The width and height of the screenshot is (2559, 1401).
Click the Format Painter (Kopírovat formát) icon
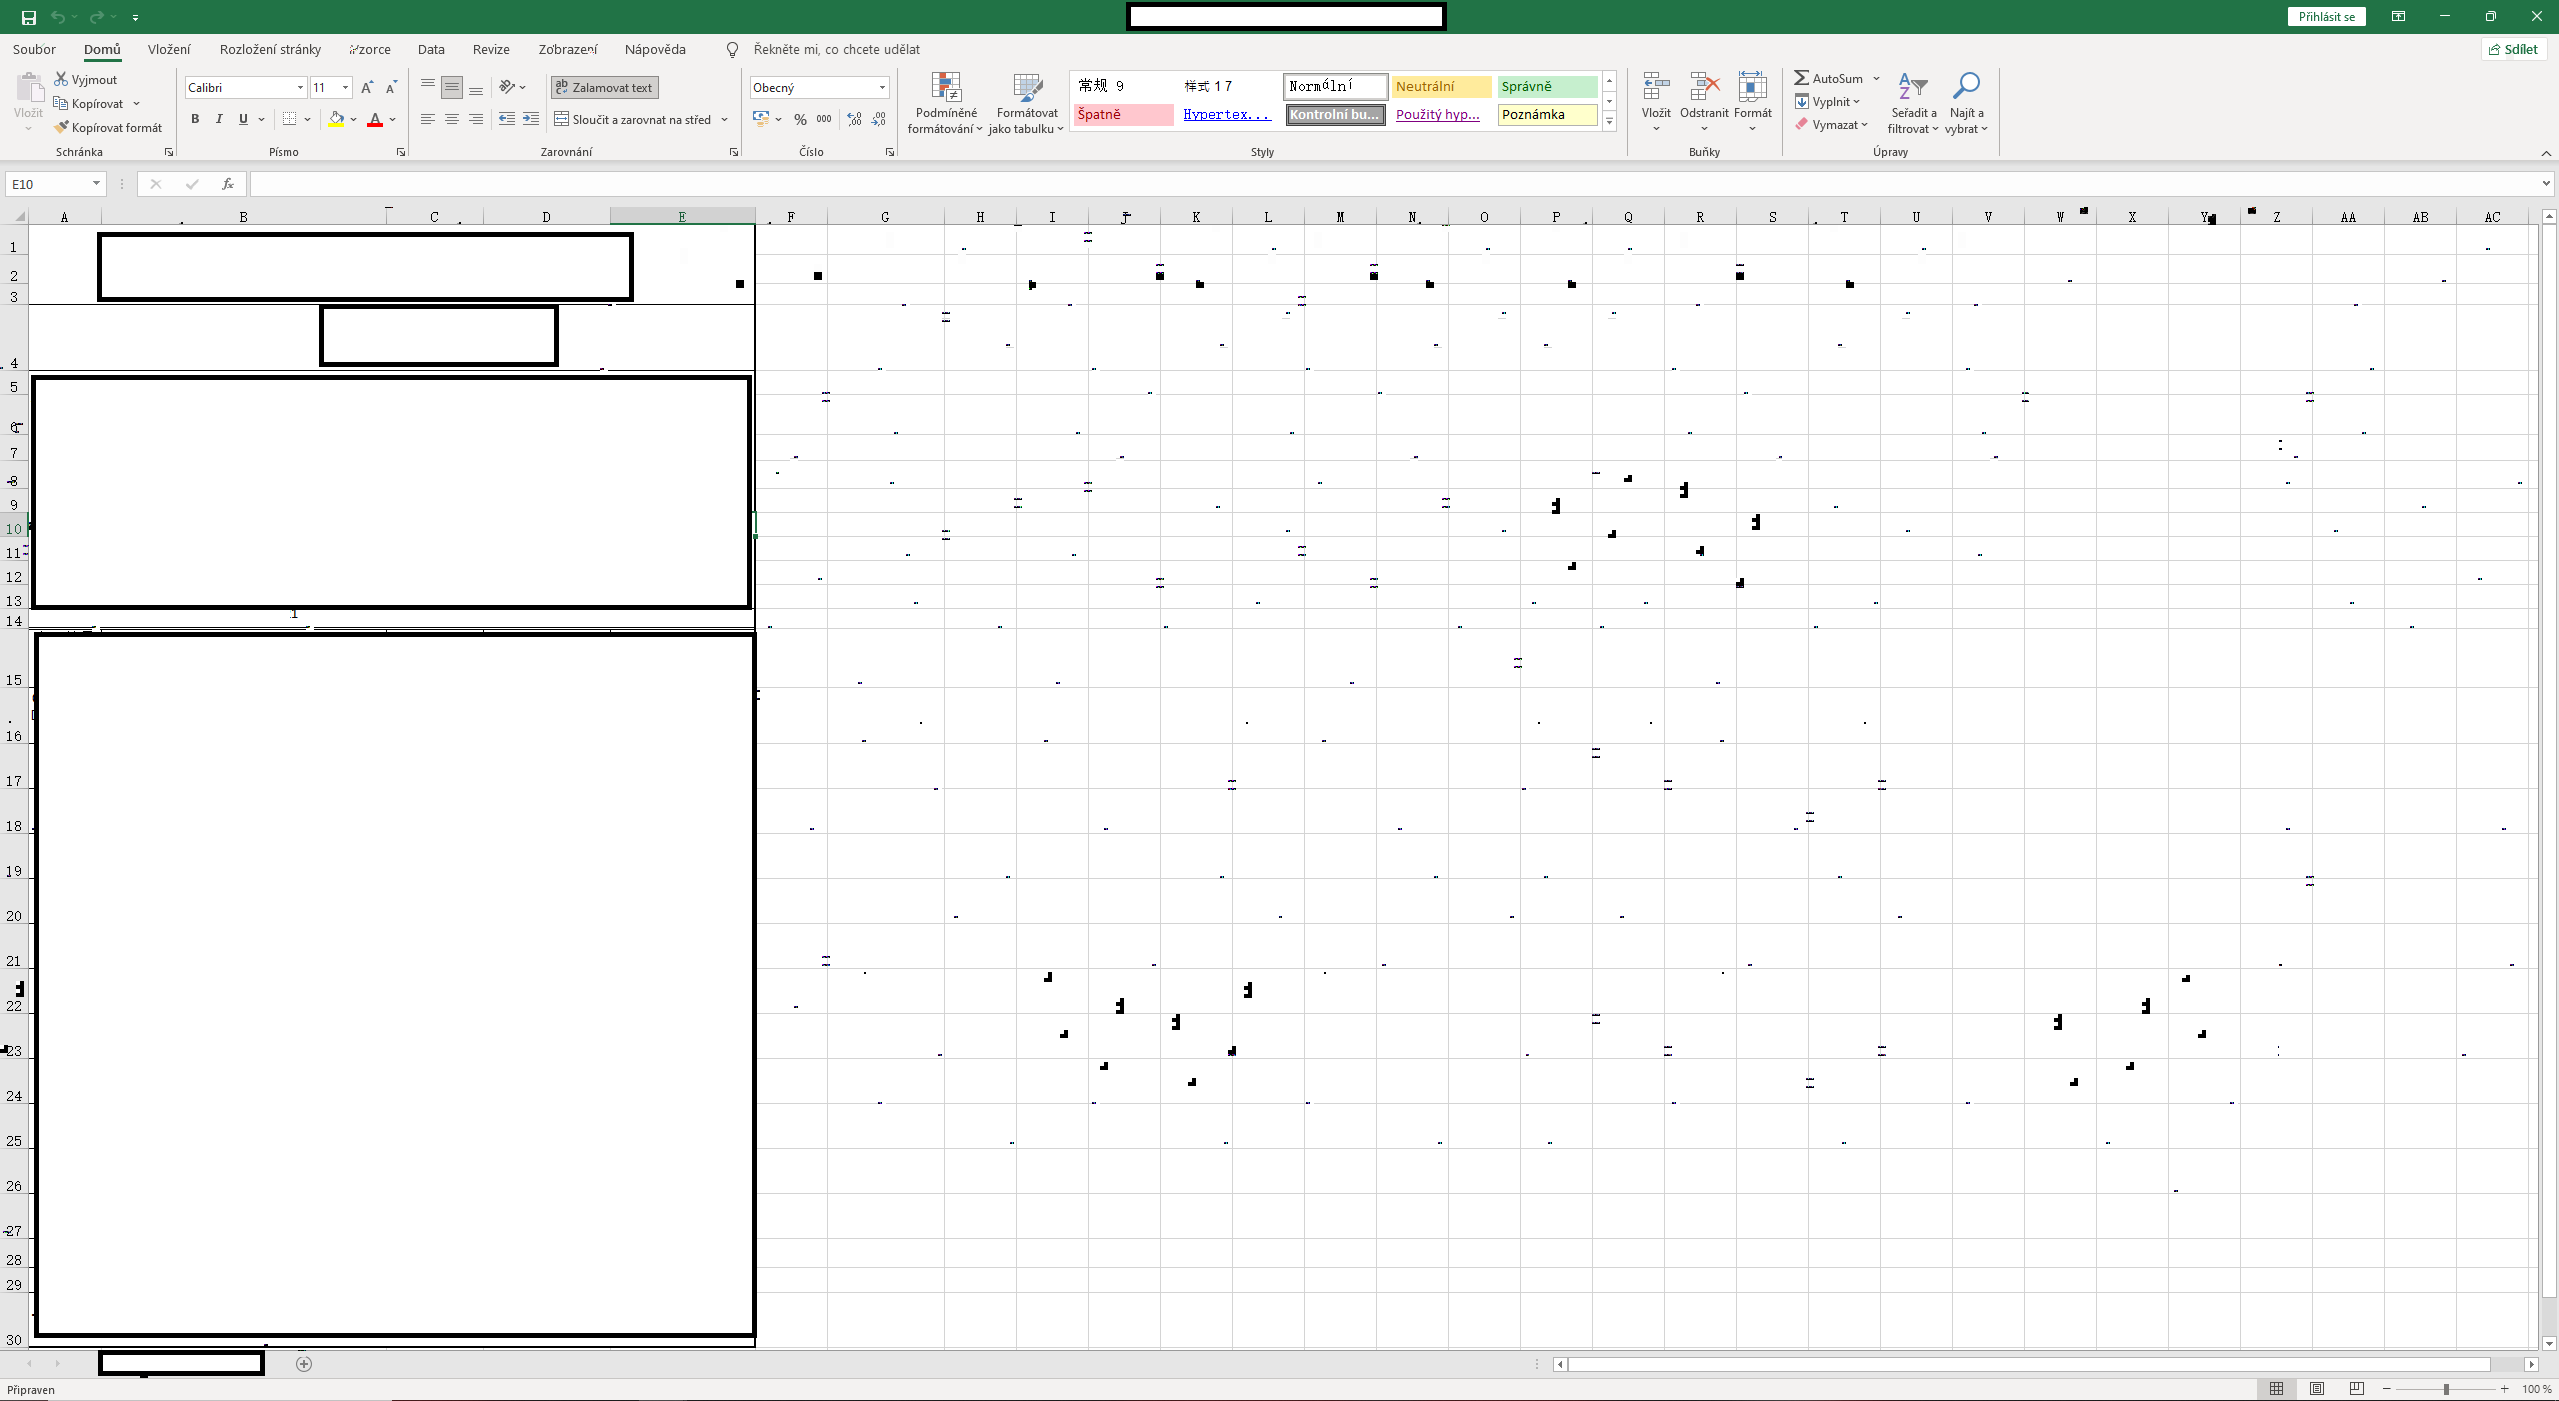click(62, 127)
